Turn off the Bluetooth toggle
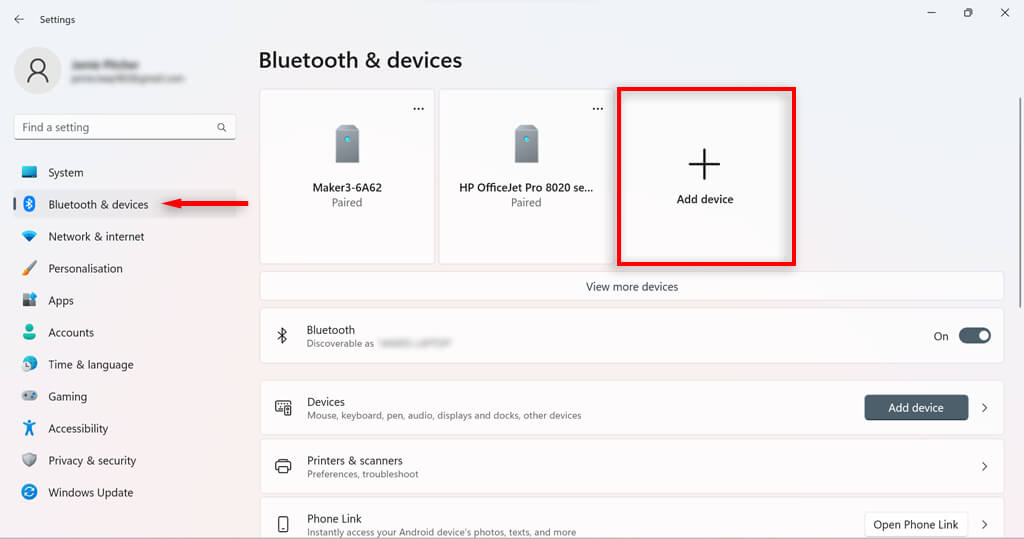 974,336
